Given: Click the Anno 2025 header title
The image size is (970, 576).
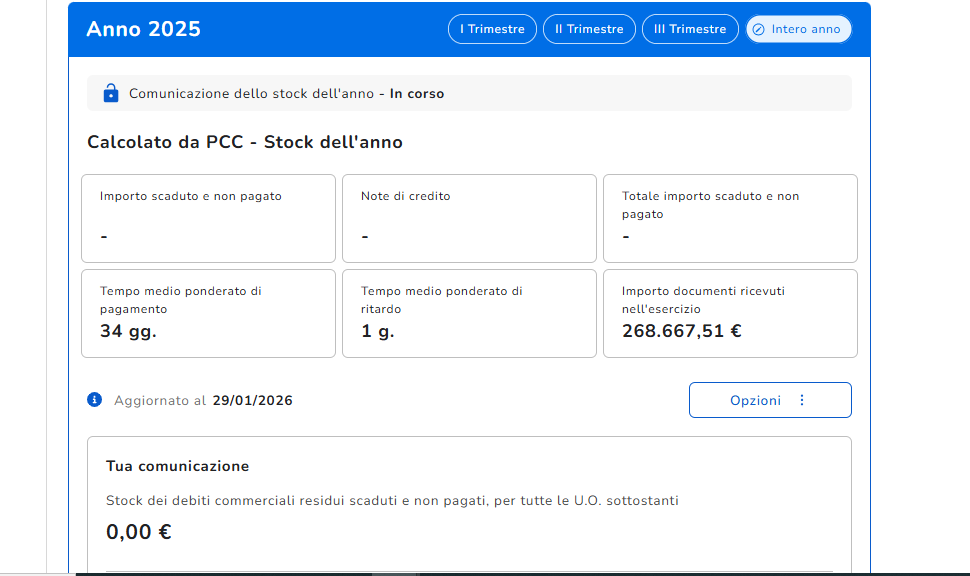Looking at the screenshot, I should (x=144, y=29).
